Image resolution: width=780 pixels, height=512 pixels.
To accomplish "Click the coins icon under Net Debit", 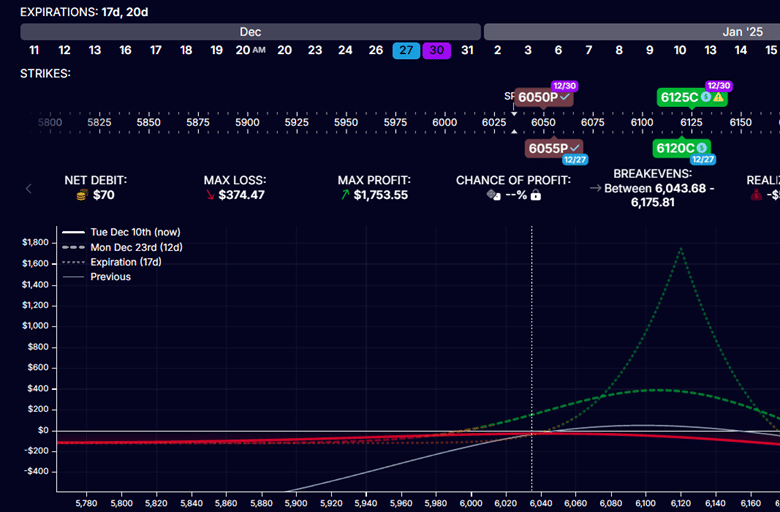I will pyautogui.click(x=82, y=195).
